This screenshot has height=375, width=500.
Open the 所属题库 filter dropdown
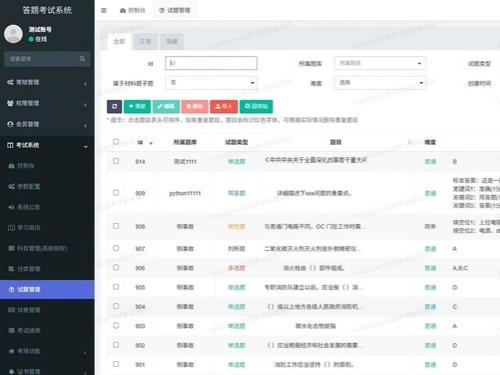(x=380, y=63)
